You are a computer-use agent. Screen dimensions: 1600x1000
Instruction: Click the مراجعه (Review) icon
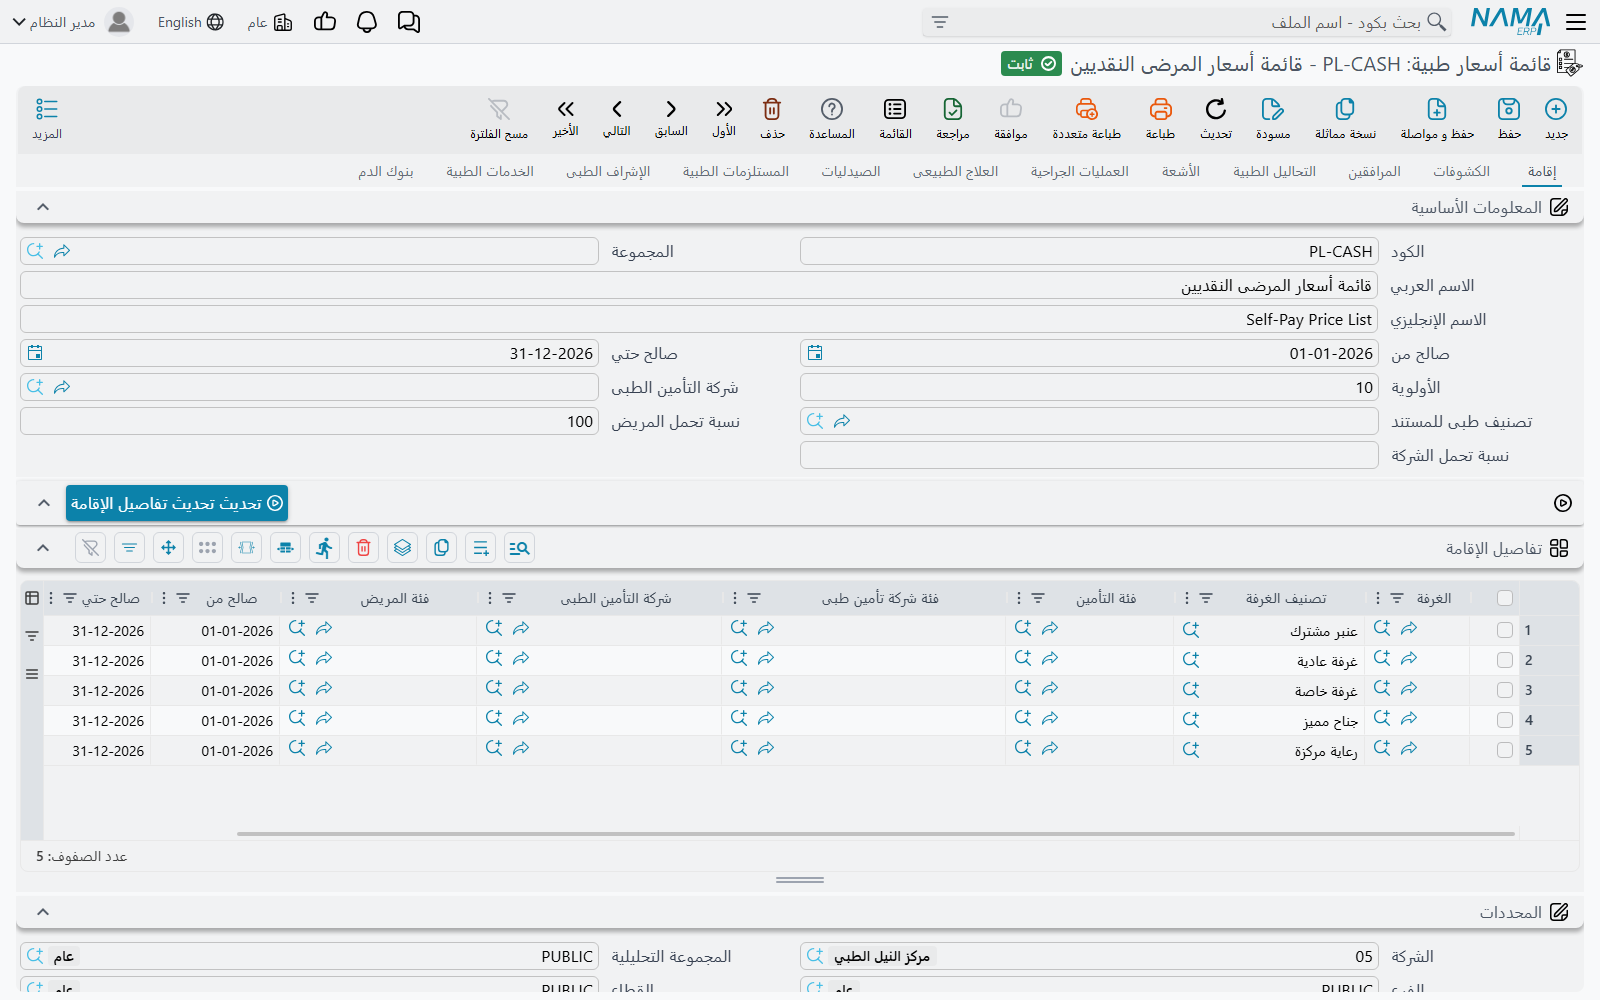coord(953,109)
